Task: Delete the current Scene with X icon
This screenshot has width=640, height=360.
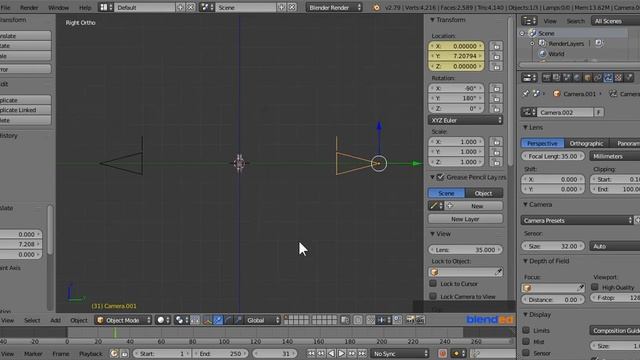Action: pyautogui.click(x=292, y=7)
